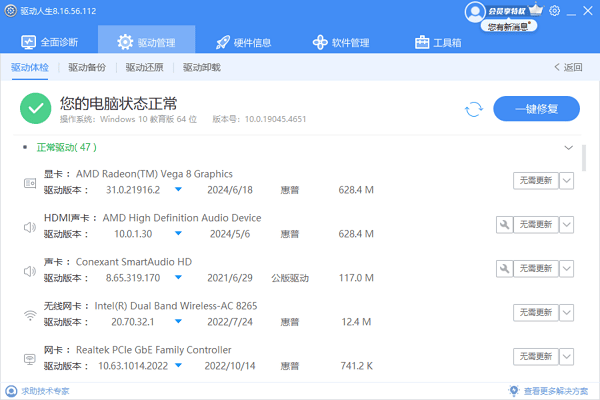The width and height of the screenshot is (600, 400).
Task: Select the 驱动体检 sub-tab
Action: pyautogui.click(x=30, y=67)
